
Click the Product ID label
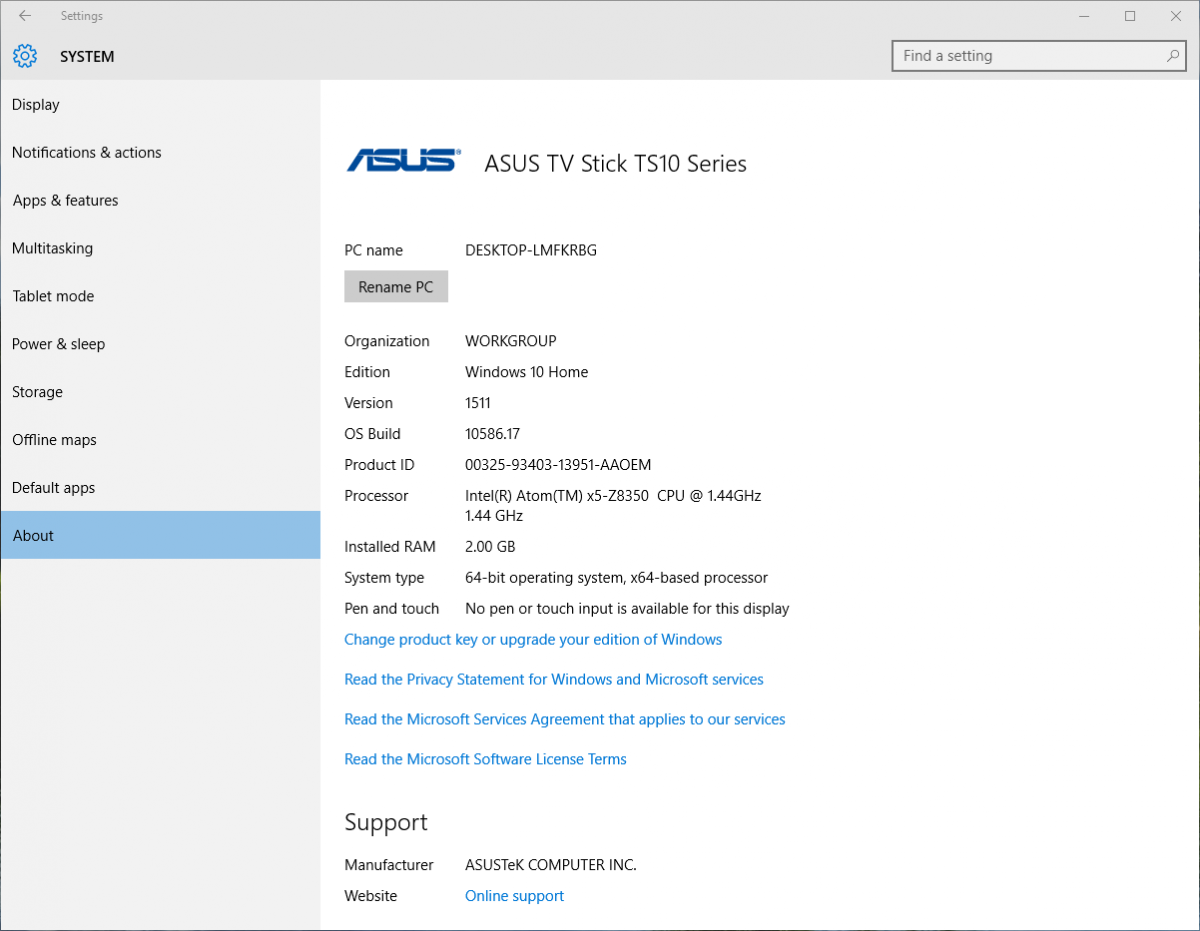(379, 465)
